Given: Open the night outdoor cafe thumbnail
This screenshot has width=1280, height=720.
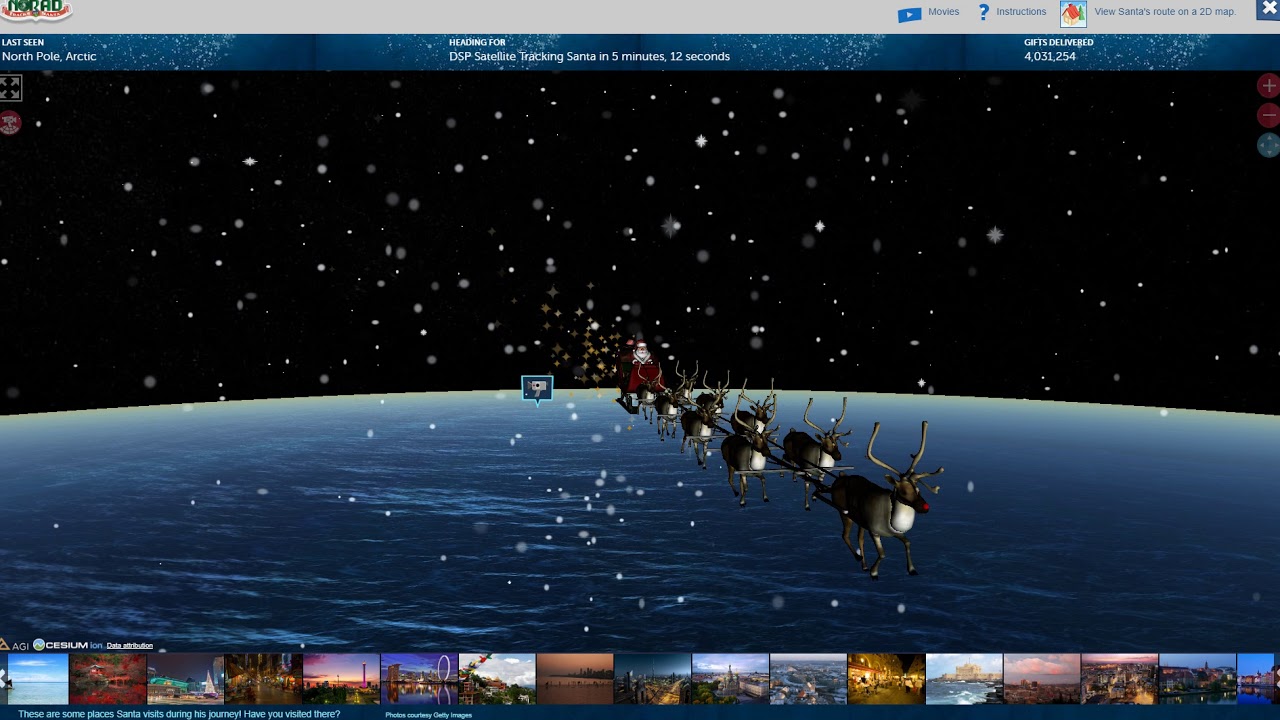Looking at the screenshot, I should [887, 679].
